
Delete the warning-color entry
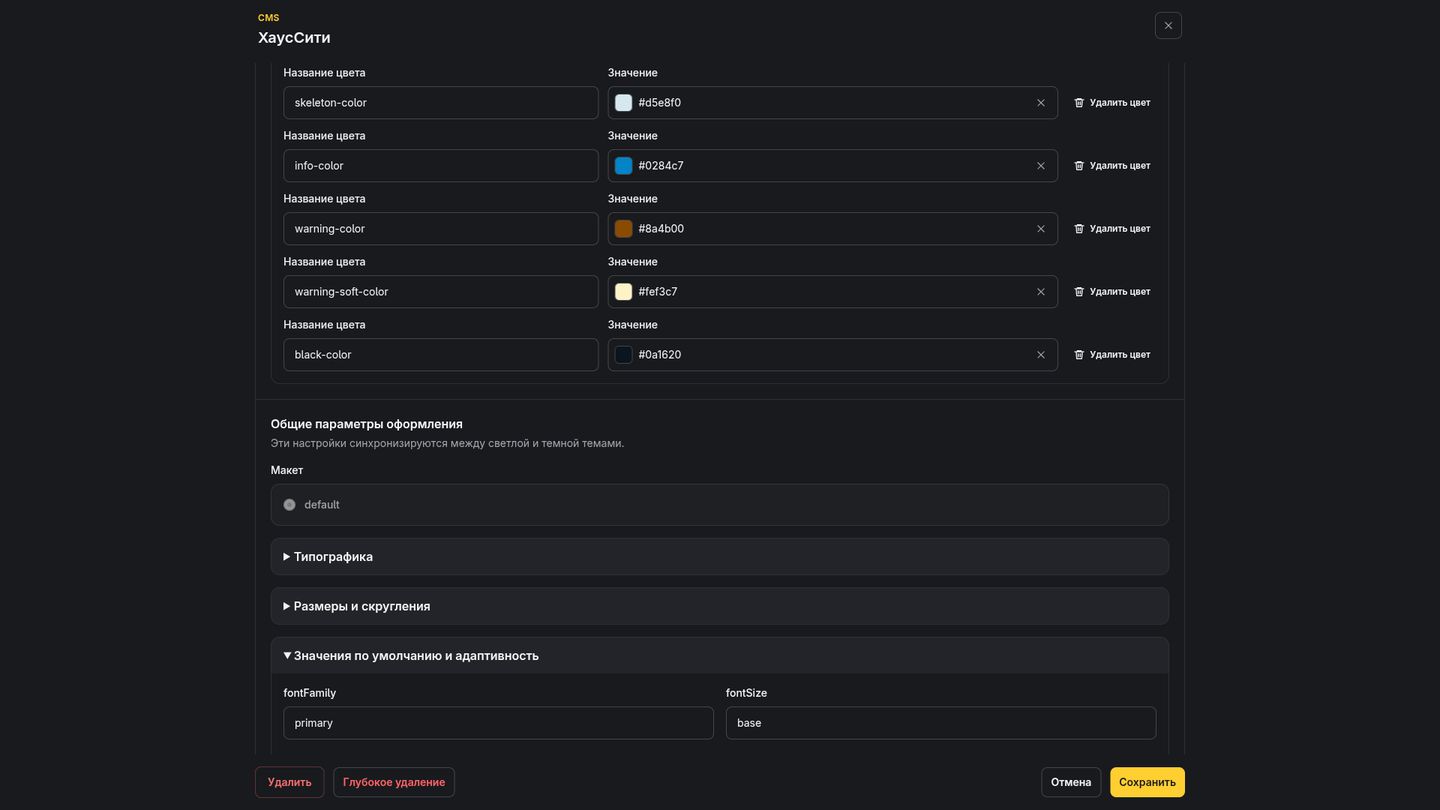click(1112, 229)
